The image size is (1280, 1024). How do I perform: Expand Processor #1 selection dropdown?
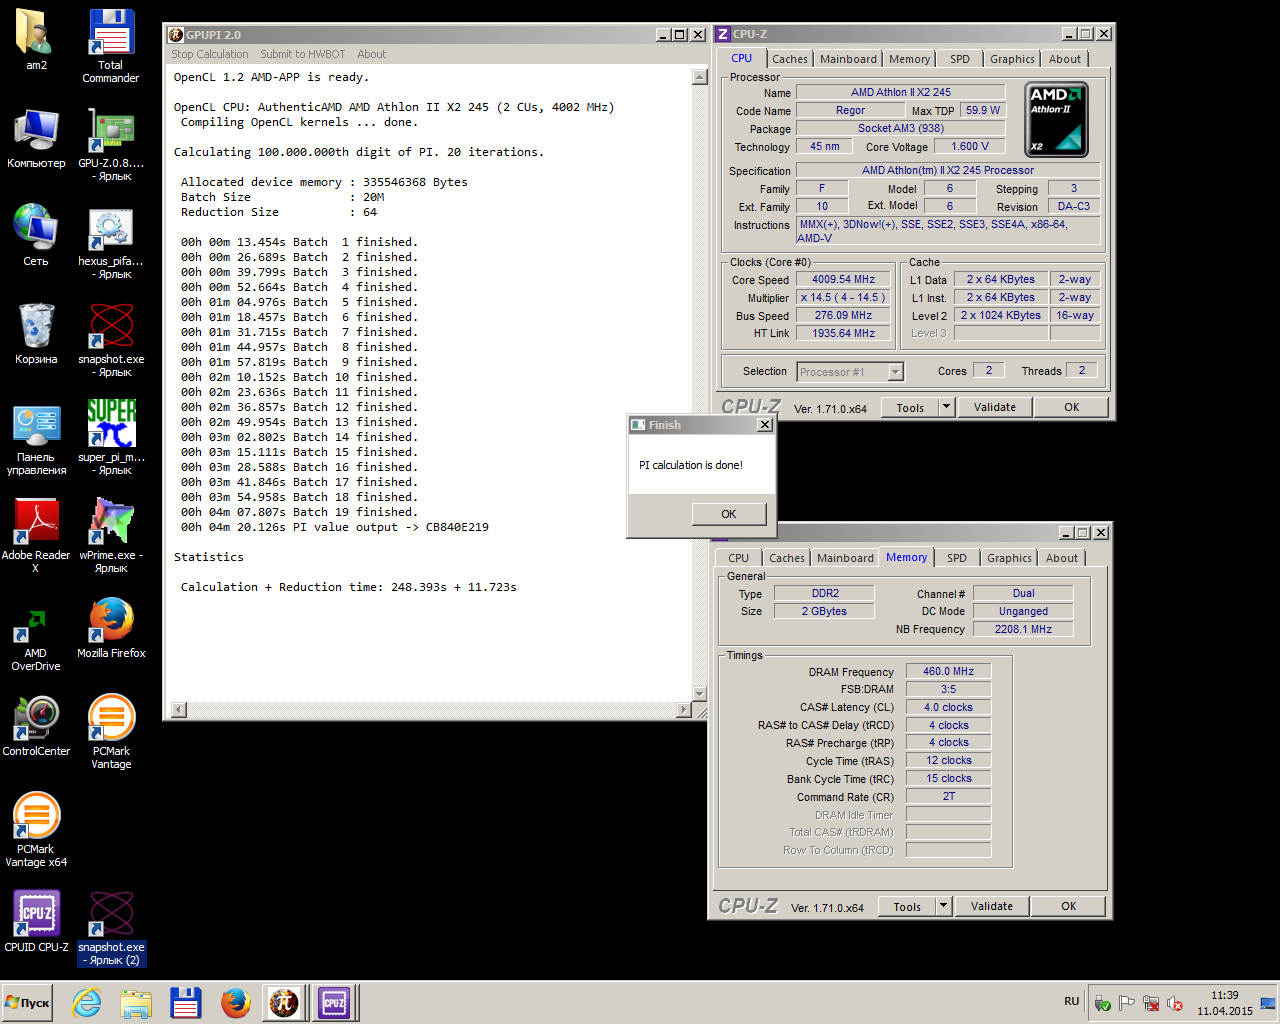896,372
